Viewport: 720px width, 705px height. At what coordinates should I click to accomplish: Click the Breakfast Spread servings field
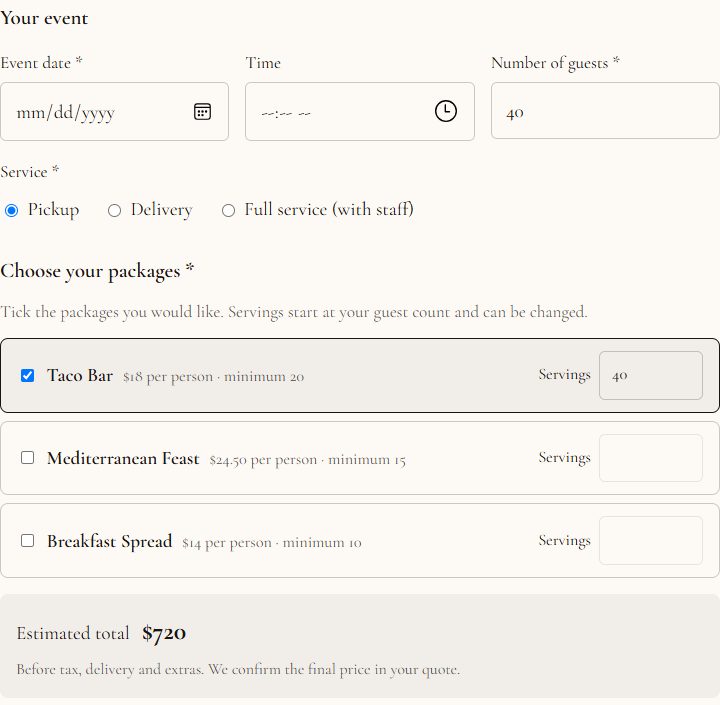click(x=651, y=541)
